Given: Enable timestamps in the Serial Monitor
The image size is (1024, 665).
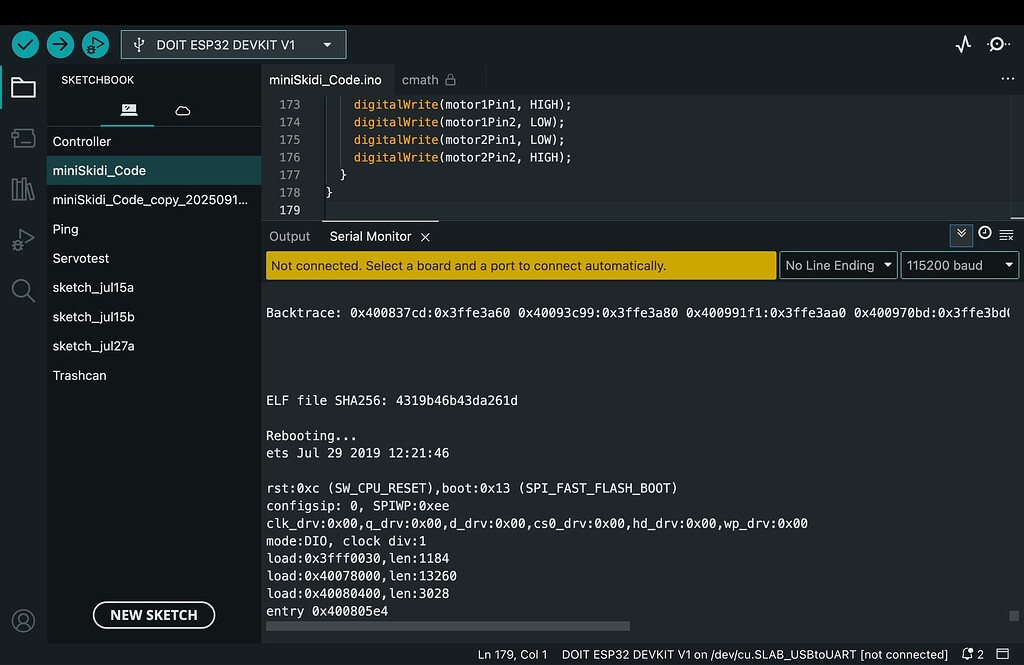Looking at the screenshot, I should click(x=984, y=232).
